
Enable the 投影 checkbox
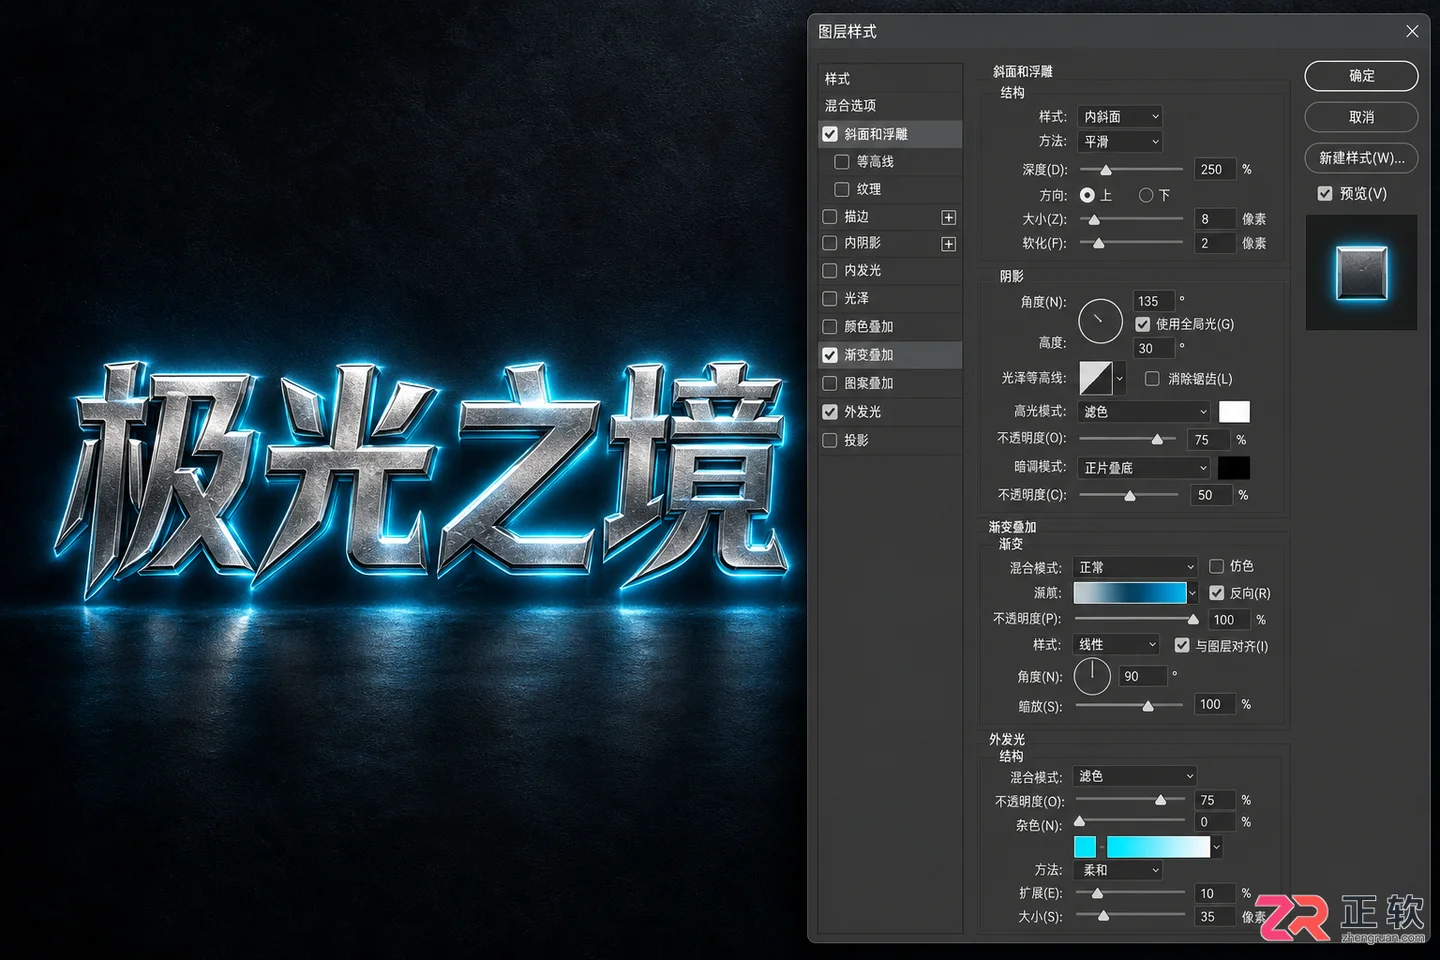click(x=830, y=440)
